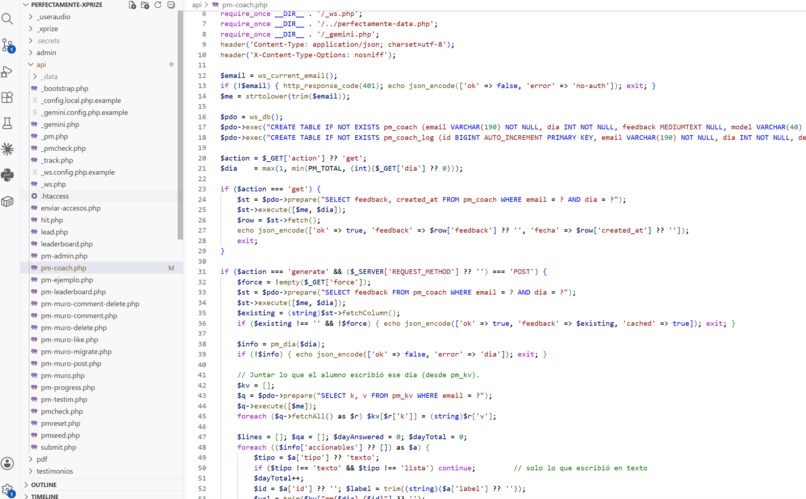Screen dimensions: 806x499
Task: Open the Testing flask view
Action: click(x=7, y=123)
